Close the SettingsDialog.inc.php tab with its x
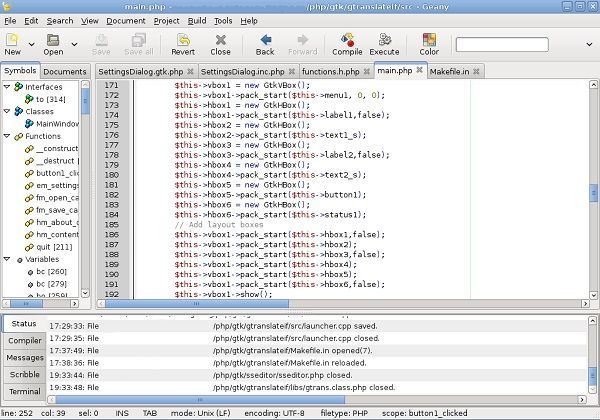 [292, 72]
